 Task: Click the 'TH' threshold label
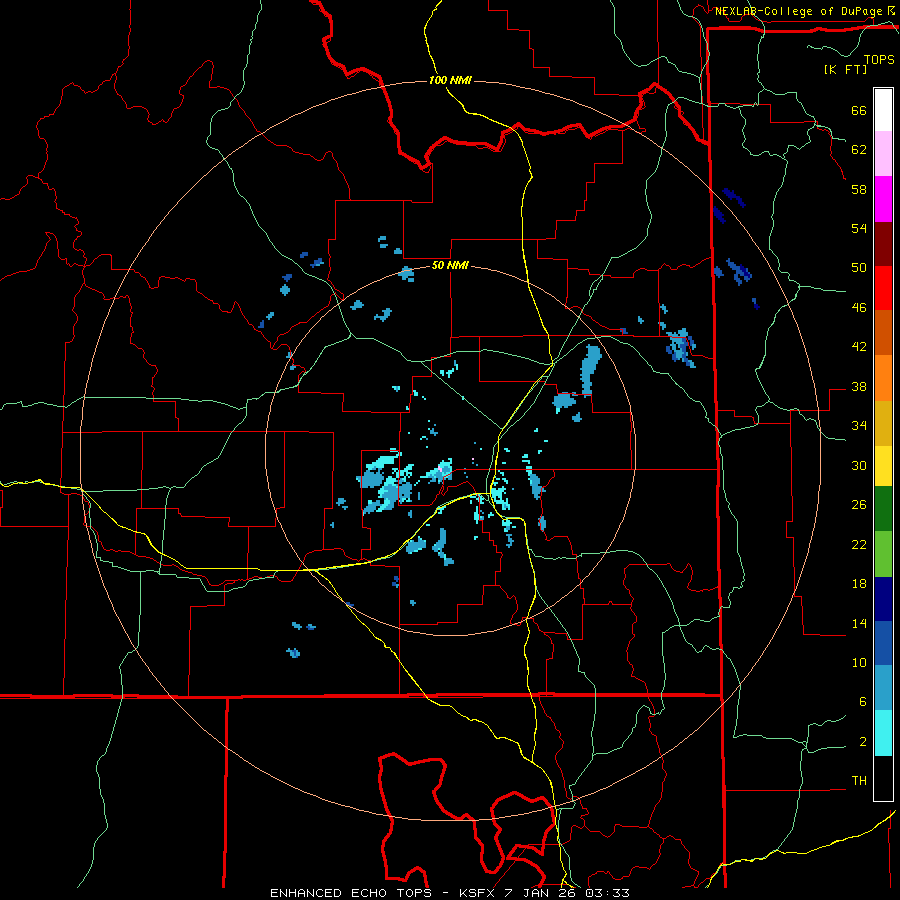(x=859, y=781)
